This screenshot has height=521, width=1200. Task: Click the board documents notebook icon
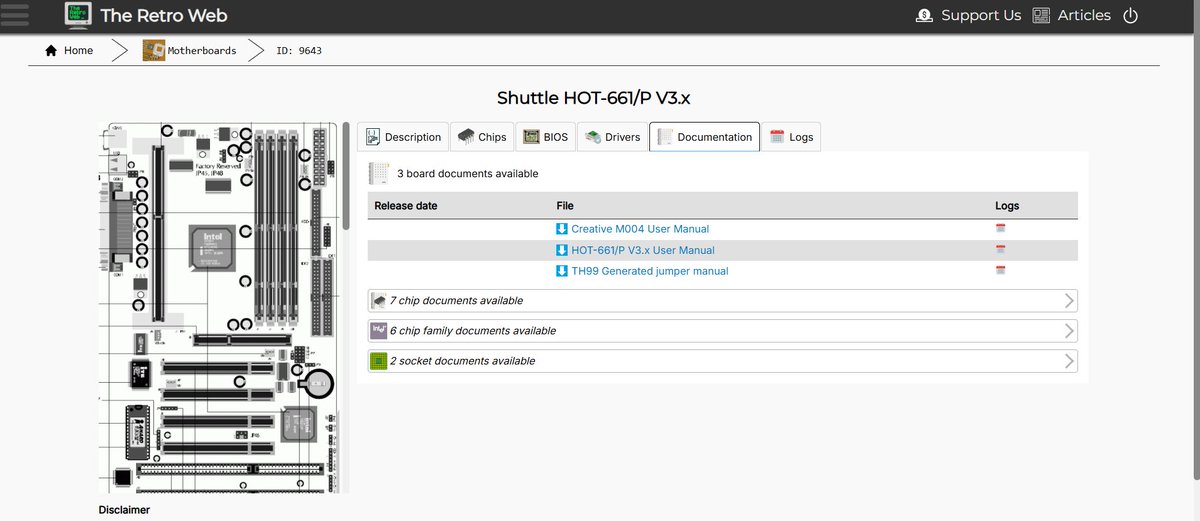pyautogui.click(x=379, y=173)
